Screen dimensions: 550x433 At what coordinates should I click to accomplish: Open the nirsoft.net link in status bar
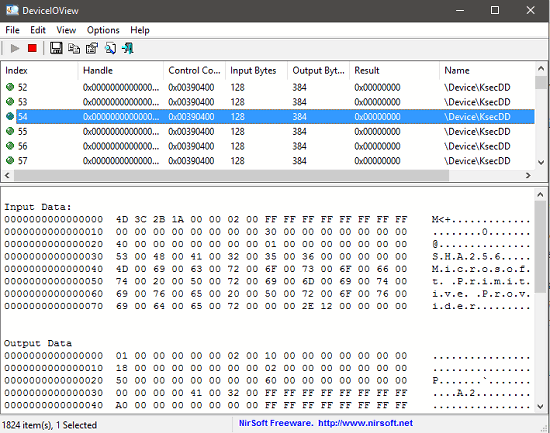pyautogui.click(x=365, y=423)
